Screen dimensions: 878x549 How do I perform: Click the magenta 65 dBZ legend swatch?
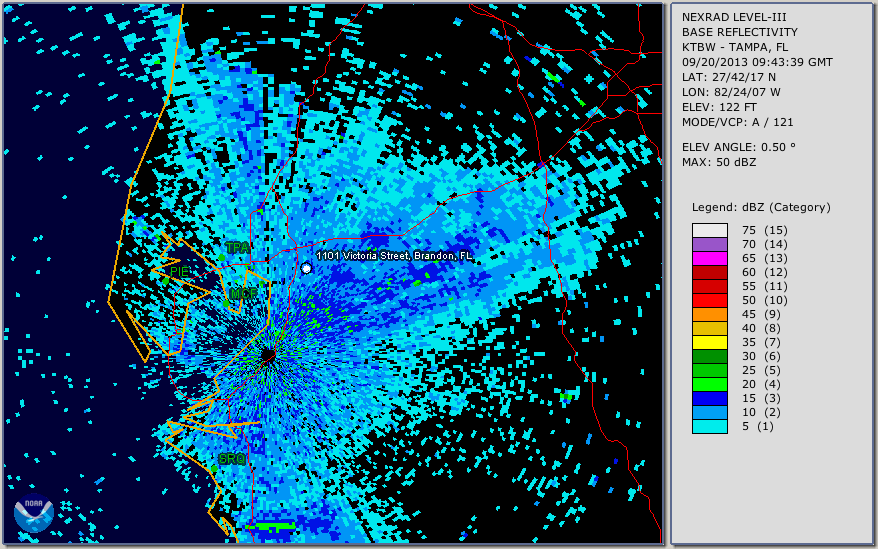pyautogui.click(x=709, y=258)
